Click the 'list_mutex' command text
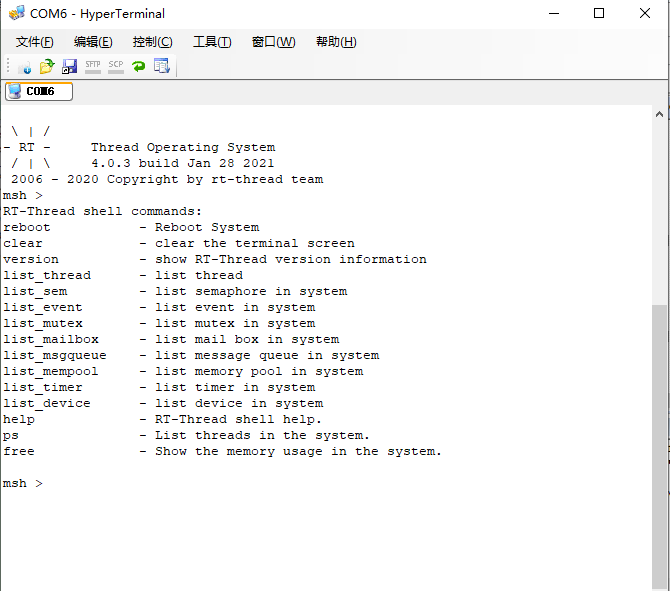The height and width of the screenshot is (591, 670). point(43,323)
